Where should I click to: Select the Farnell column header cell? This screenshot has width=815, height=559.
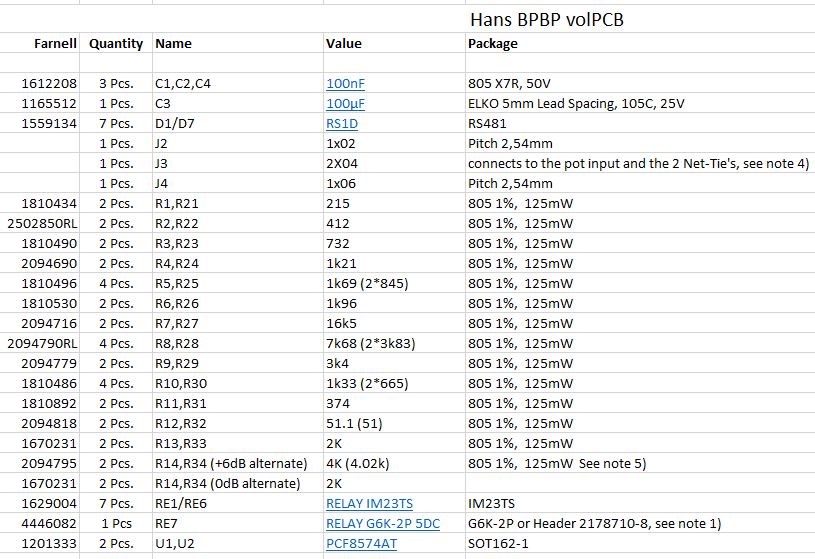(40, 43)
